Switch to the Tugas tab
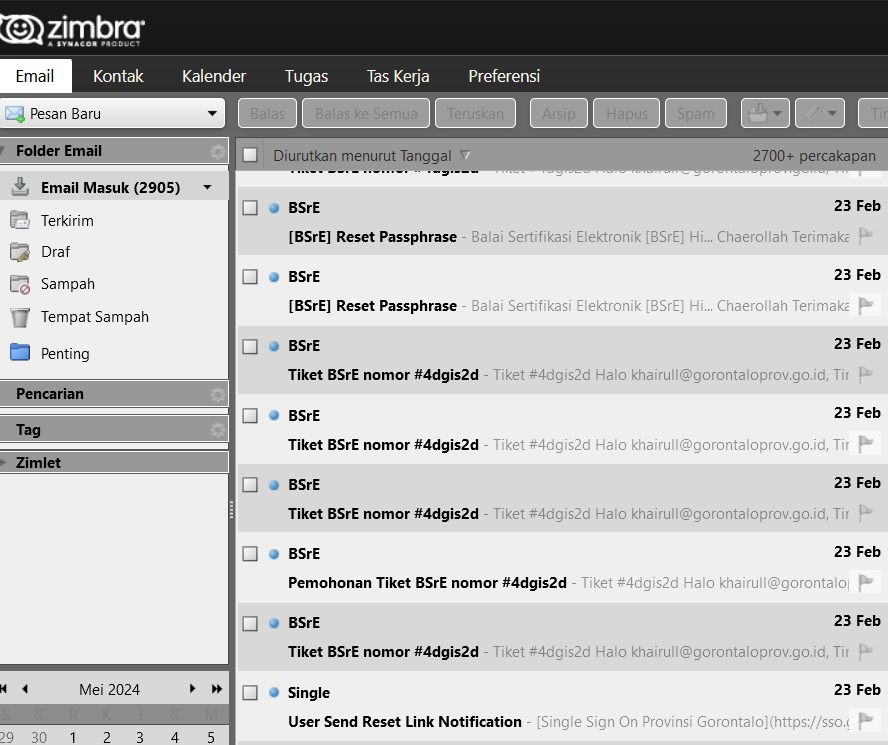The height and width of the screenshot is (745, 888). [x=306, y=76]
